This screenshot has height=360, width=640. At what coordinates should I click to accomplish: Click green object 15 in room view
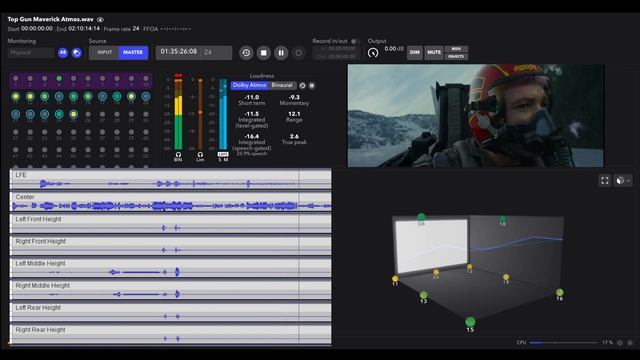pyautogui.click(x=470, y=322)
